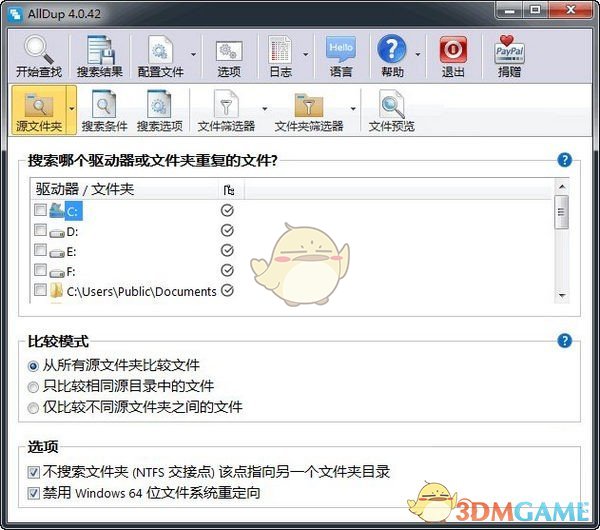Select the D: drive label

click(x=72, y=232)
